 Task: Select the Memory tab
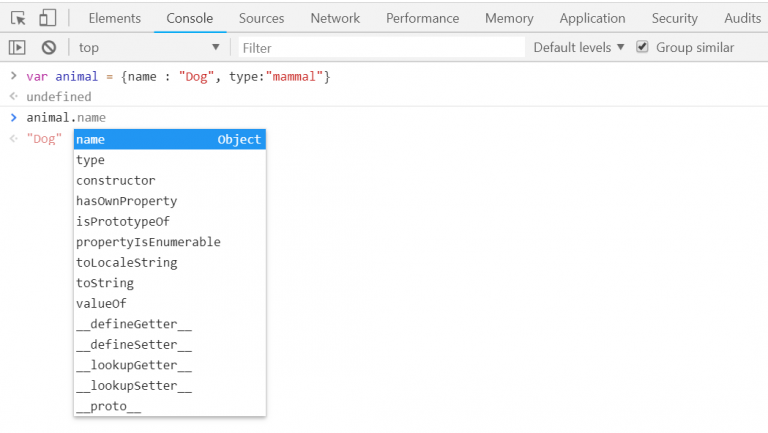[x=509, y=18]
